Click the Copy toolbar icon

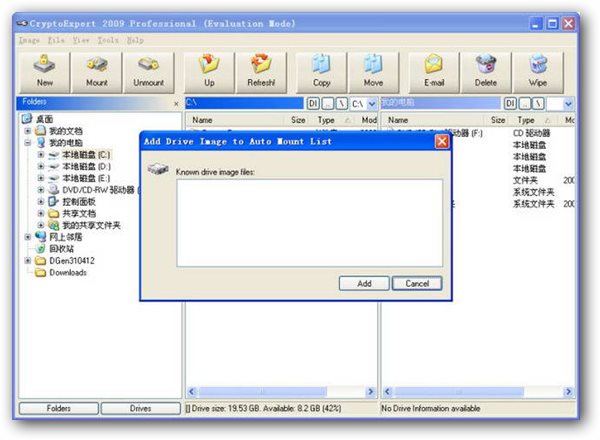coord(321,73)
